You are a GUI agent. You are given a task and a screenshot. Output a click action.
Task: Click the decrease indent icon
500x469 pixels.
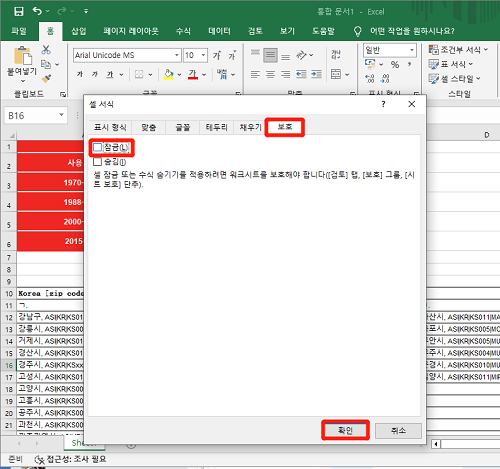(x=301, y=74)
